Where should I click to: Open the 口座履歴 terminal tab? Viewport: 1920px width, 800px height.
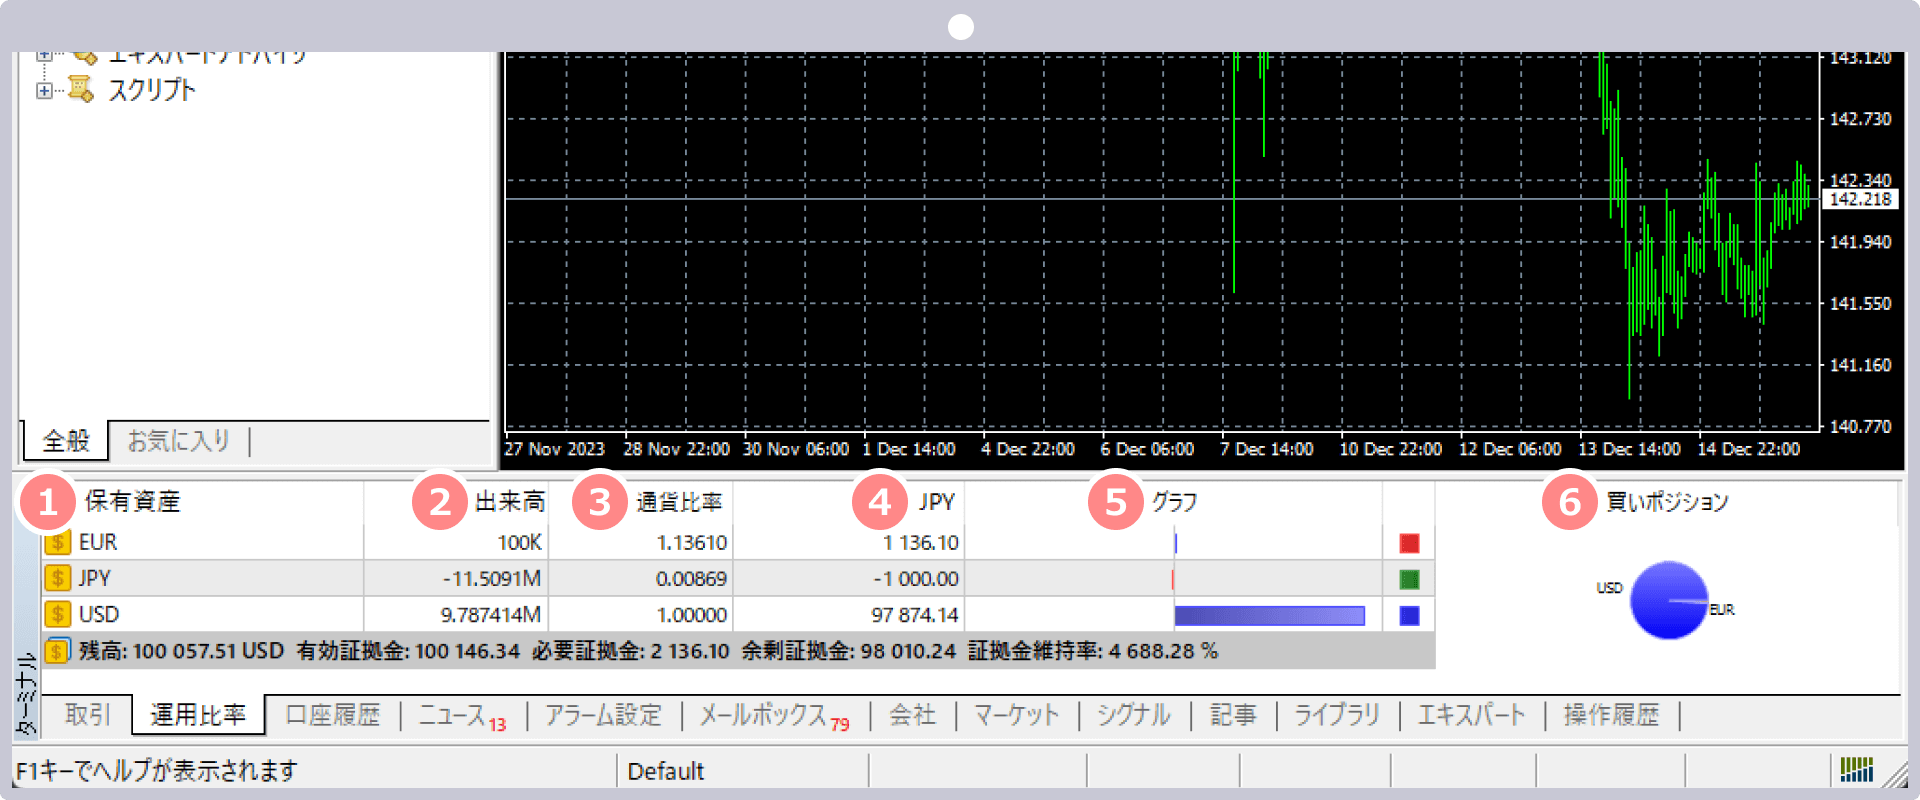click(333, 715)
